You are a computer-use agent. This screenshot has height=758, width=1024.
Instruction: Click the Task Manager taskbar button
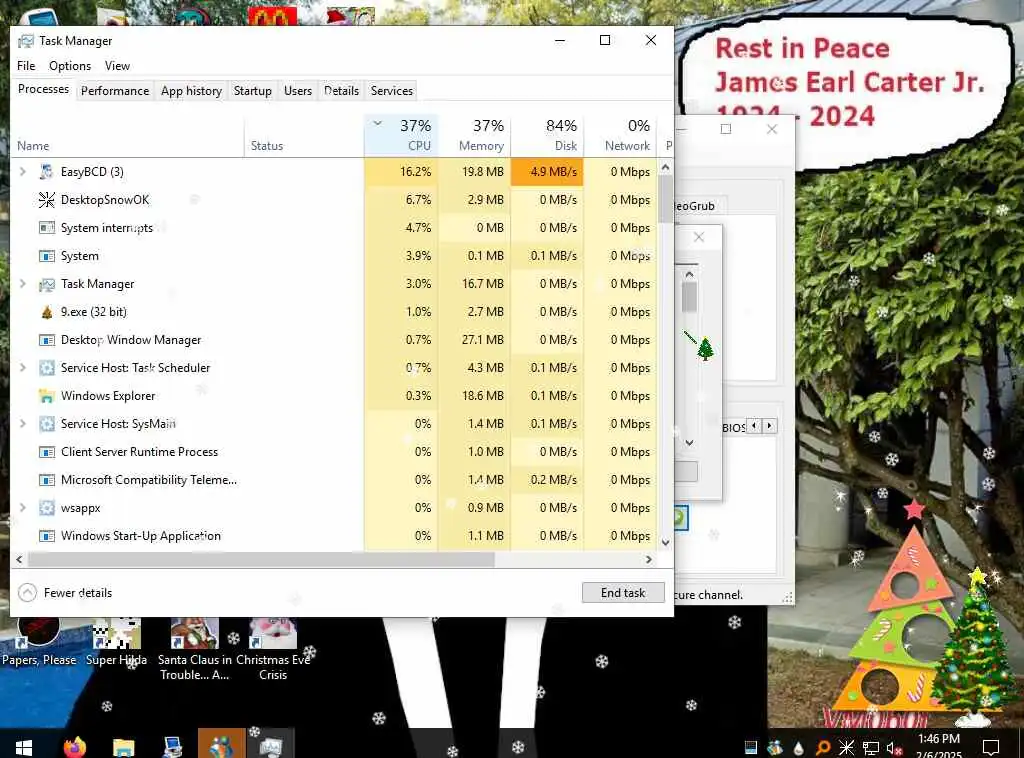tap(270, 745)
